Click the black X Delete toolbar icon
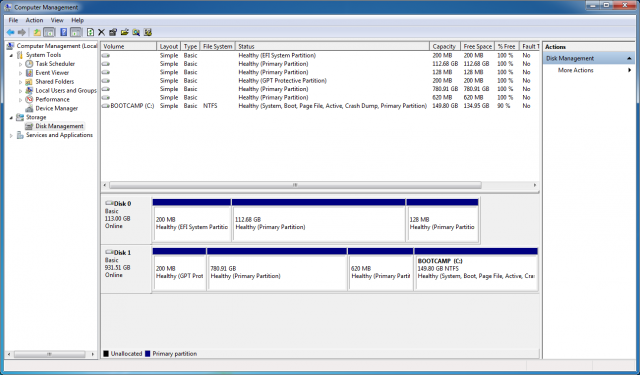The width and height of the screenshot is (640, 375). point(101,32)
